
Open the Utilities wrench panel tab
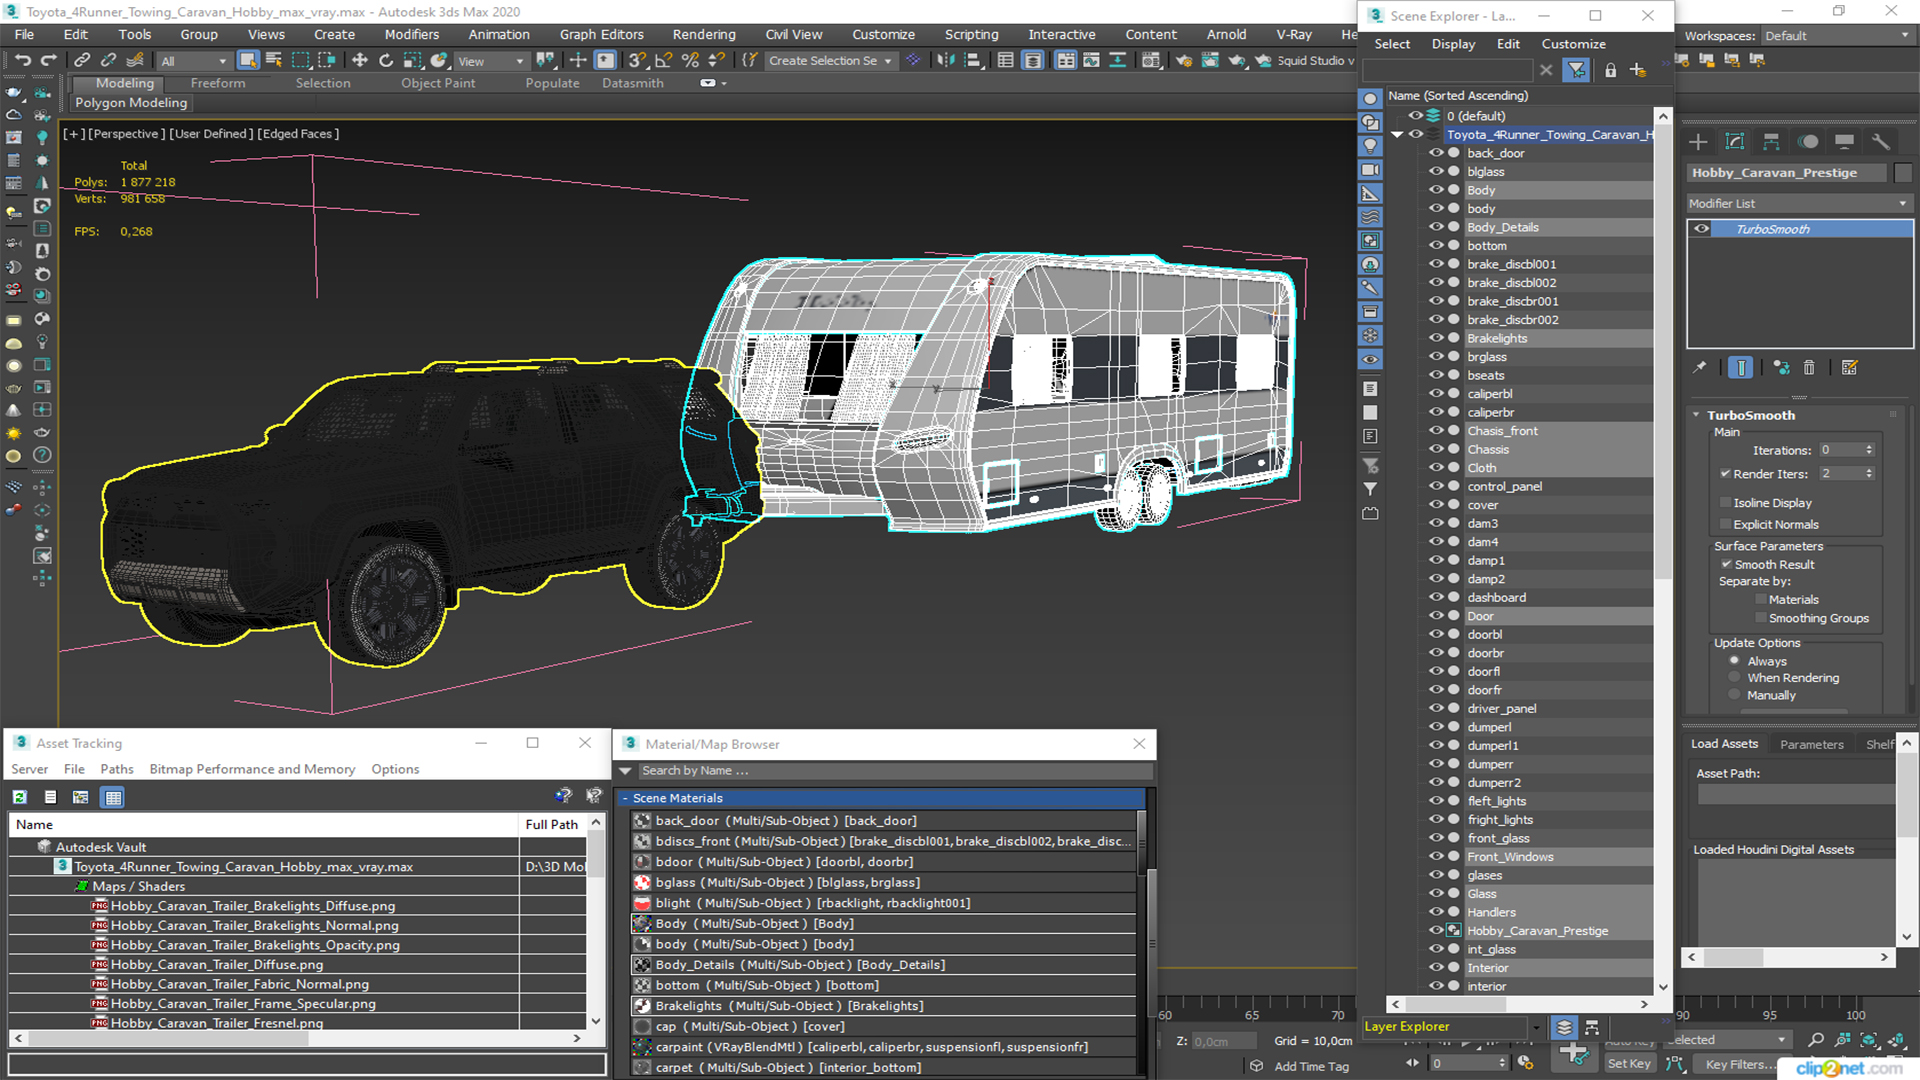click(x=1881, y=142)
